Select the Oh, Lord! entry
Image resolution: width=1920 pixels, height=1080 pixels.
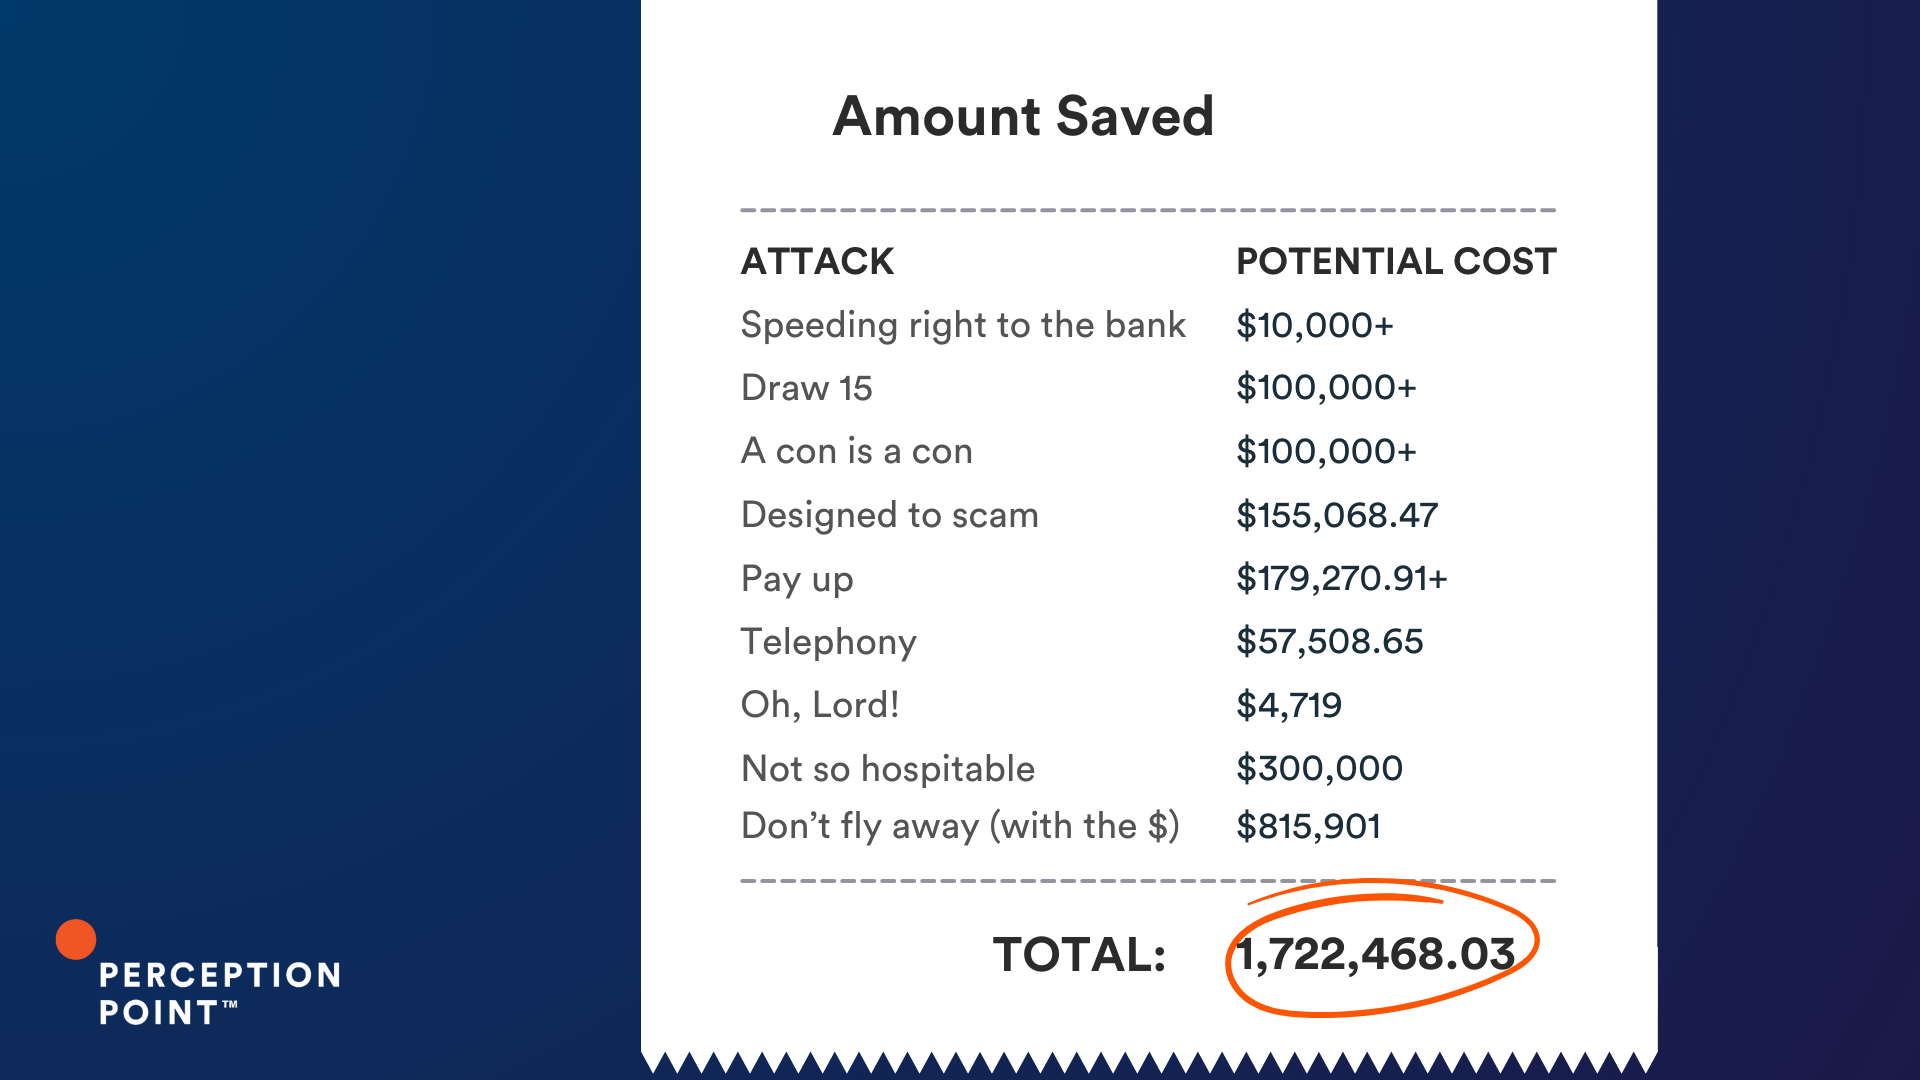(x=820, y=705)
